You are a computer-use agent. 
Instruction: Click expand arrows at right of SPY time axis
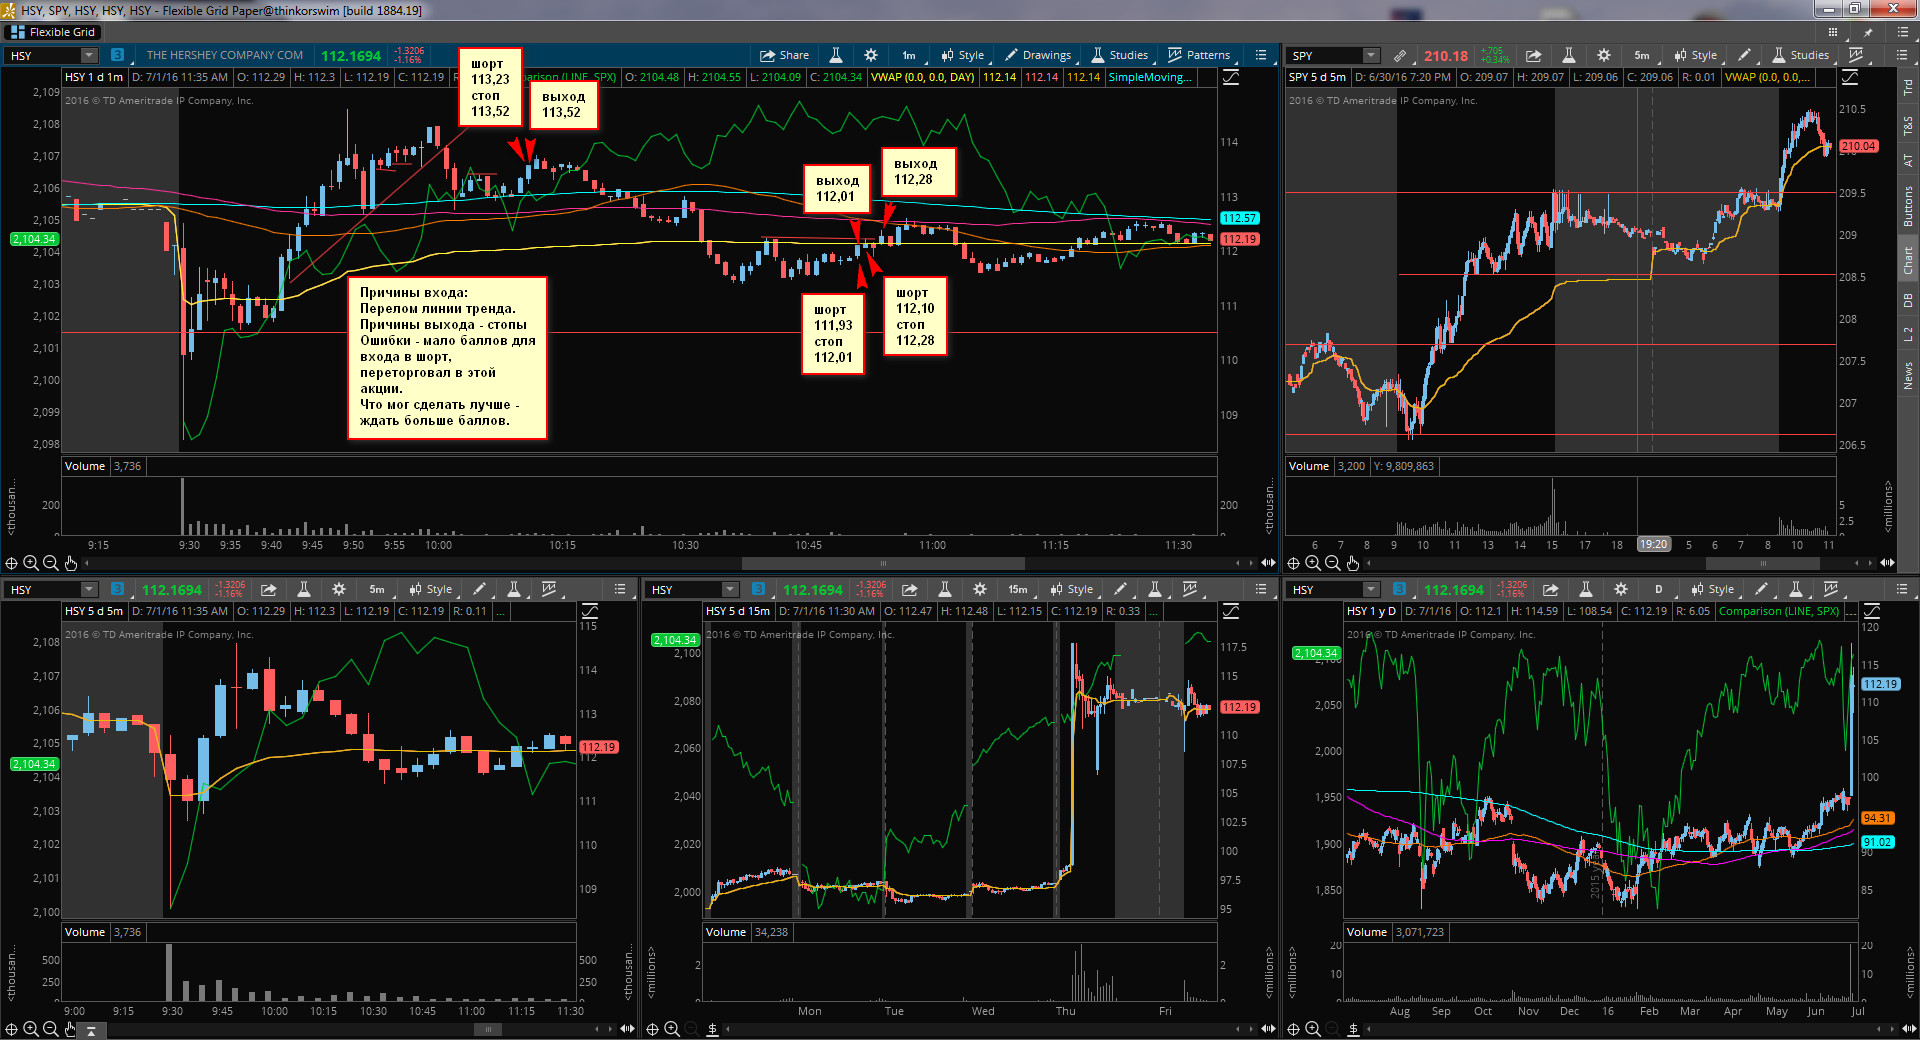(x=1887, y=563)
